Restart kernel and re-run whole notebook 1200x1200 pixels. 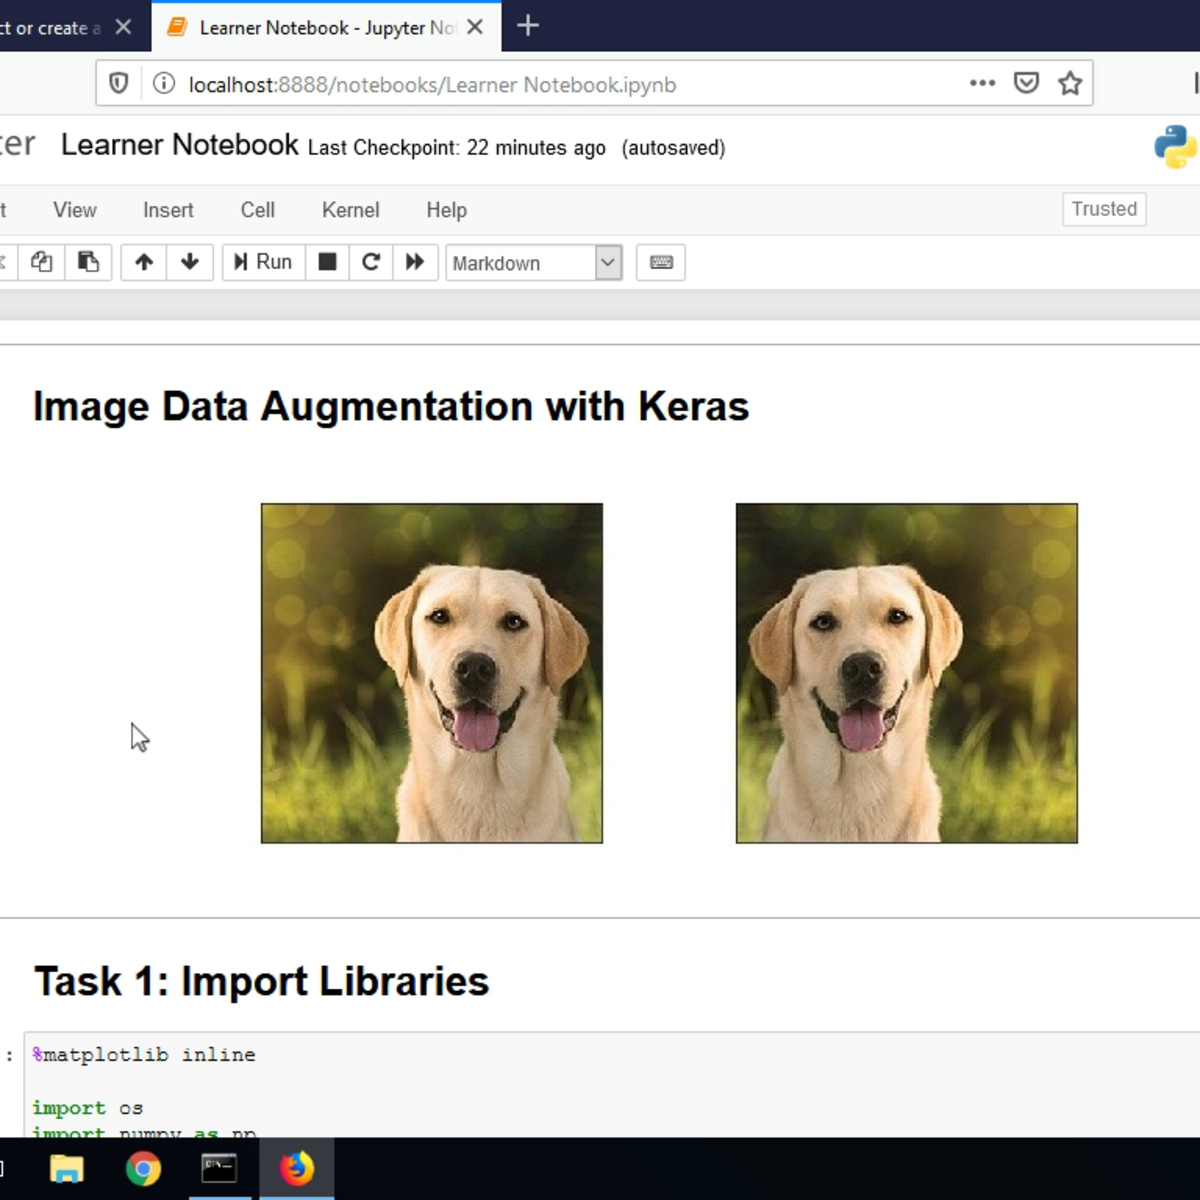click(x=415, y=262)
